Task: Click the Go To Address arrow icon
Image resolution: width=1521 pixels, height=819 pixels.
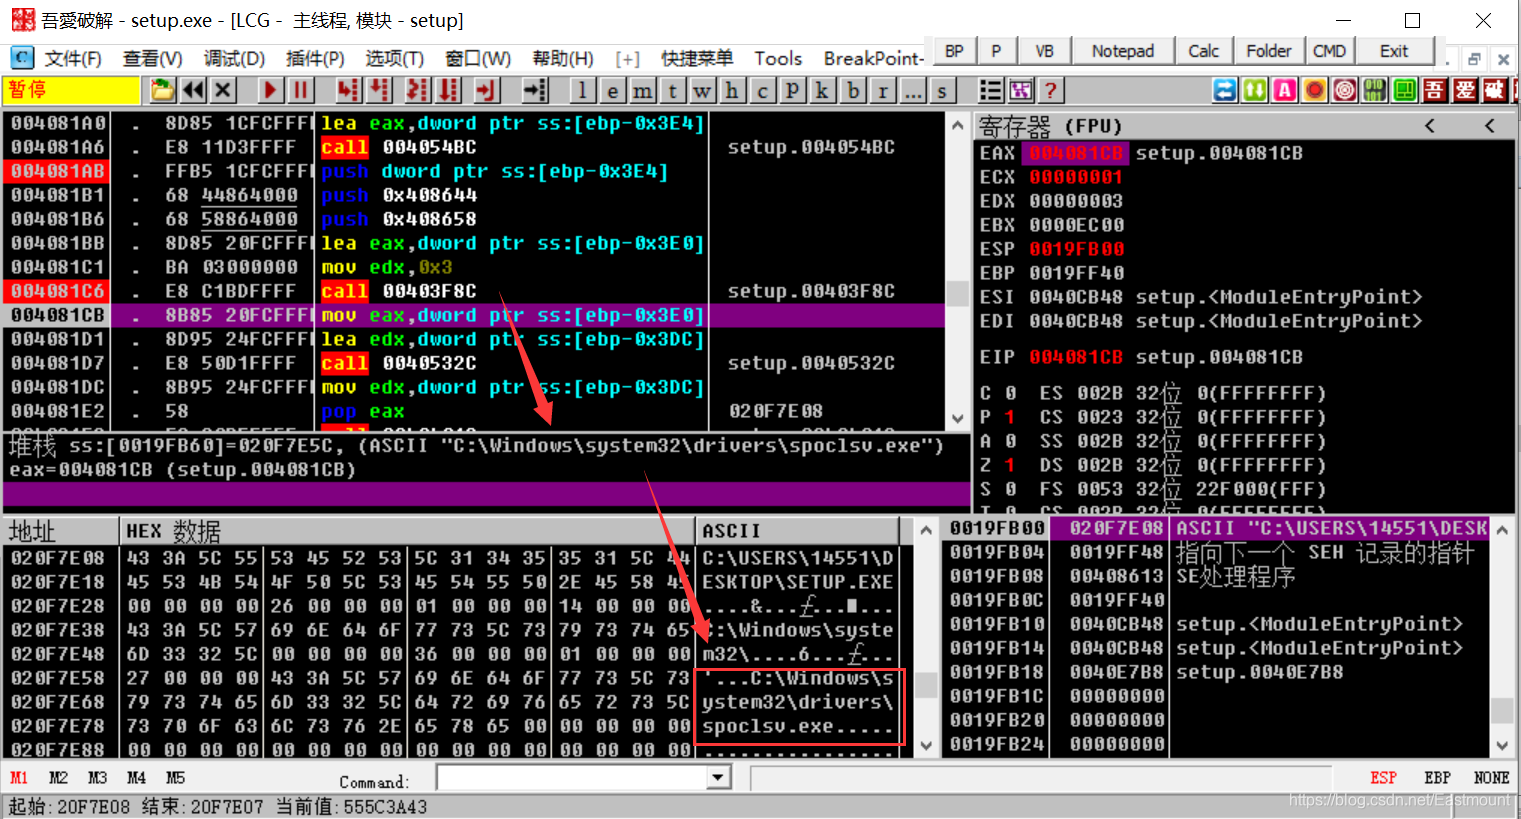Action: click(535, 90)
